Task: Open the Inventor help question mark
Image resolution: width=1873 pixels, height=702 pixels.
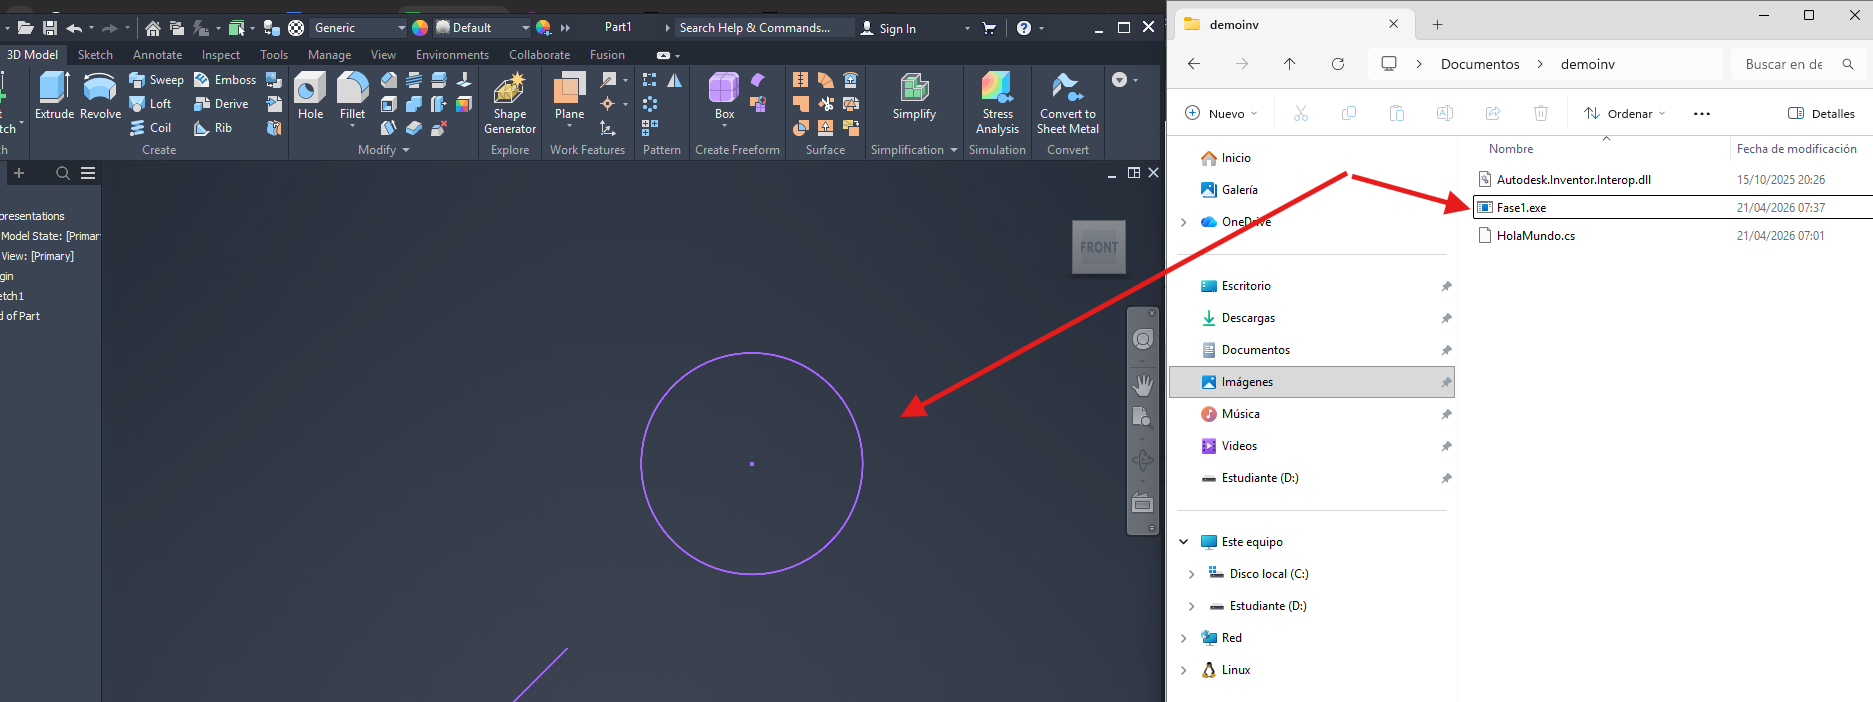Action: (1023, 28)
